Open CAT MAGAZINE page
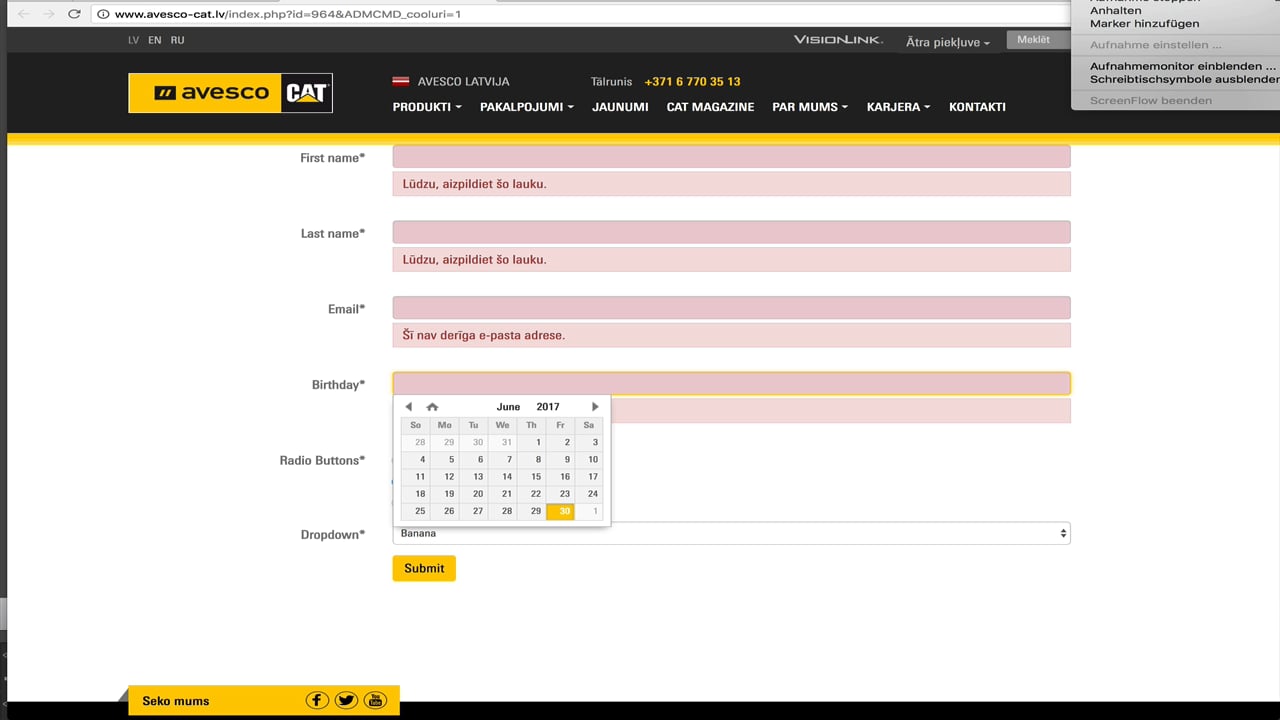Viewport: 1280px width, 720px height. tap(710, 107)
